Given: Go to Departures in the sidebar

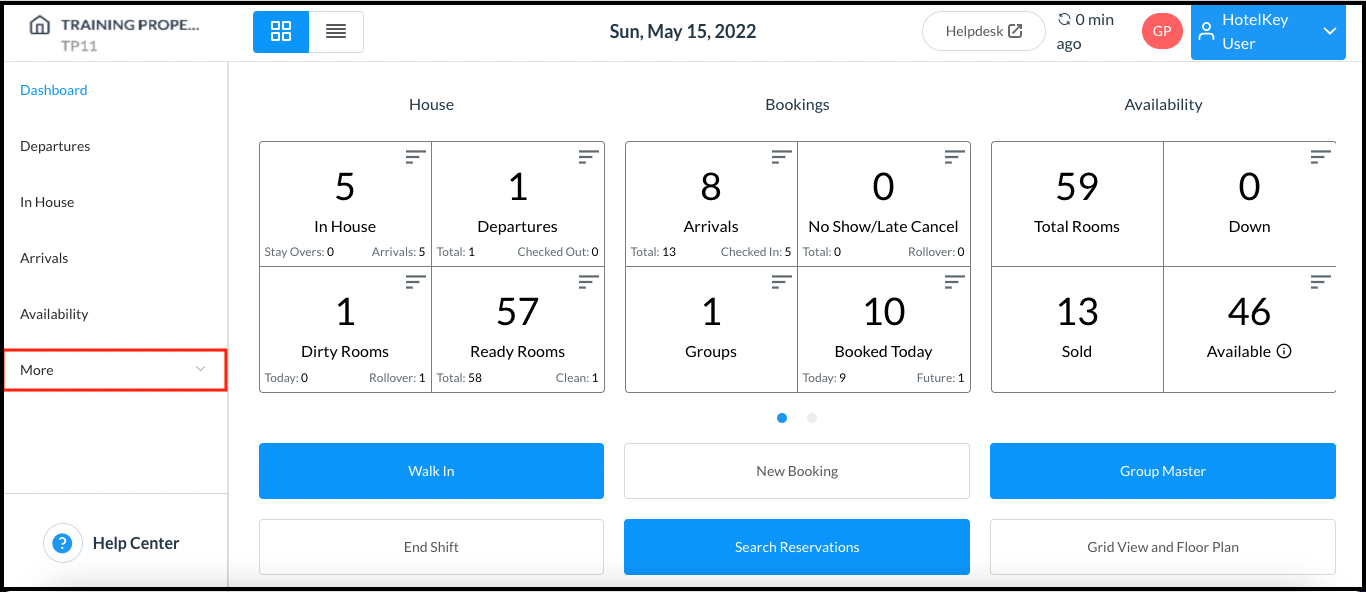Looking at the screenshot, I should 55,145.
